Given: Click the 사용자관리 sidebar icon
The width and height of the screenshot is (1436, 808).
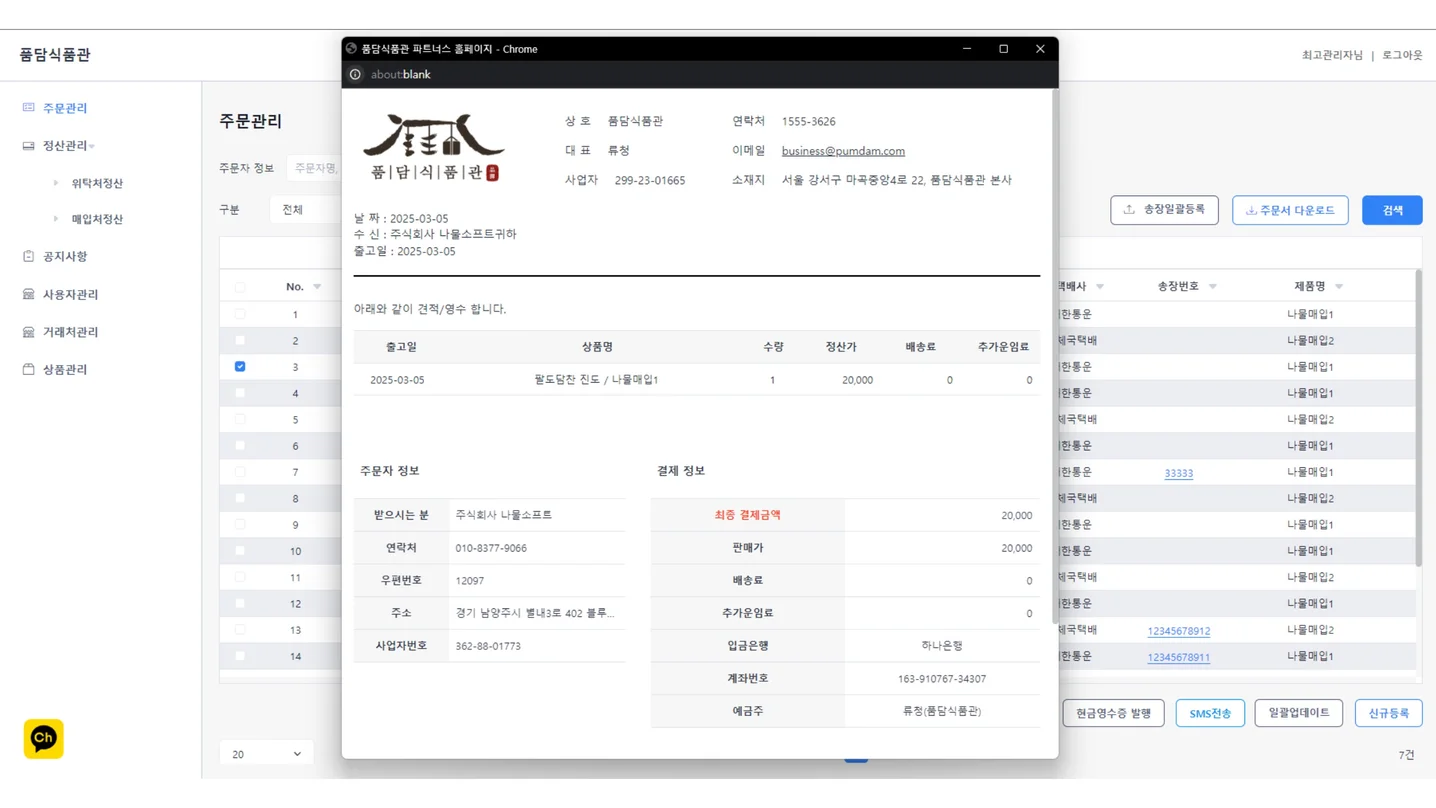Looking at the screenshot, I should click(28, 294).
